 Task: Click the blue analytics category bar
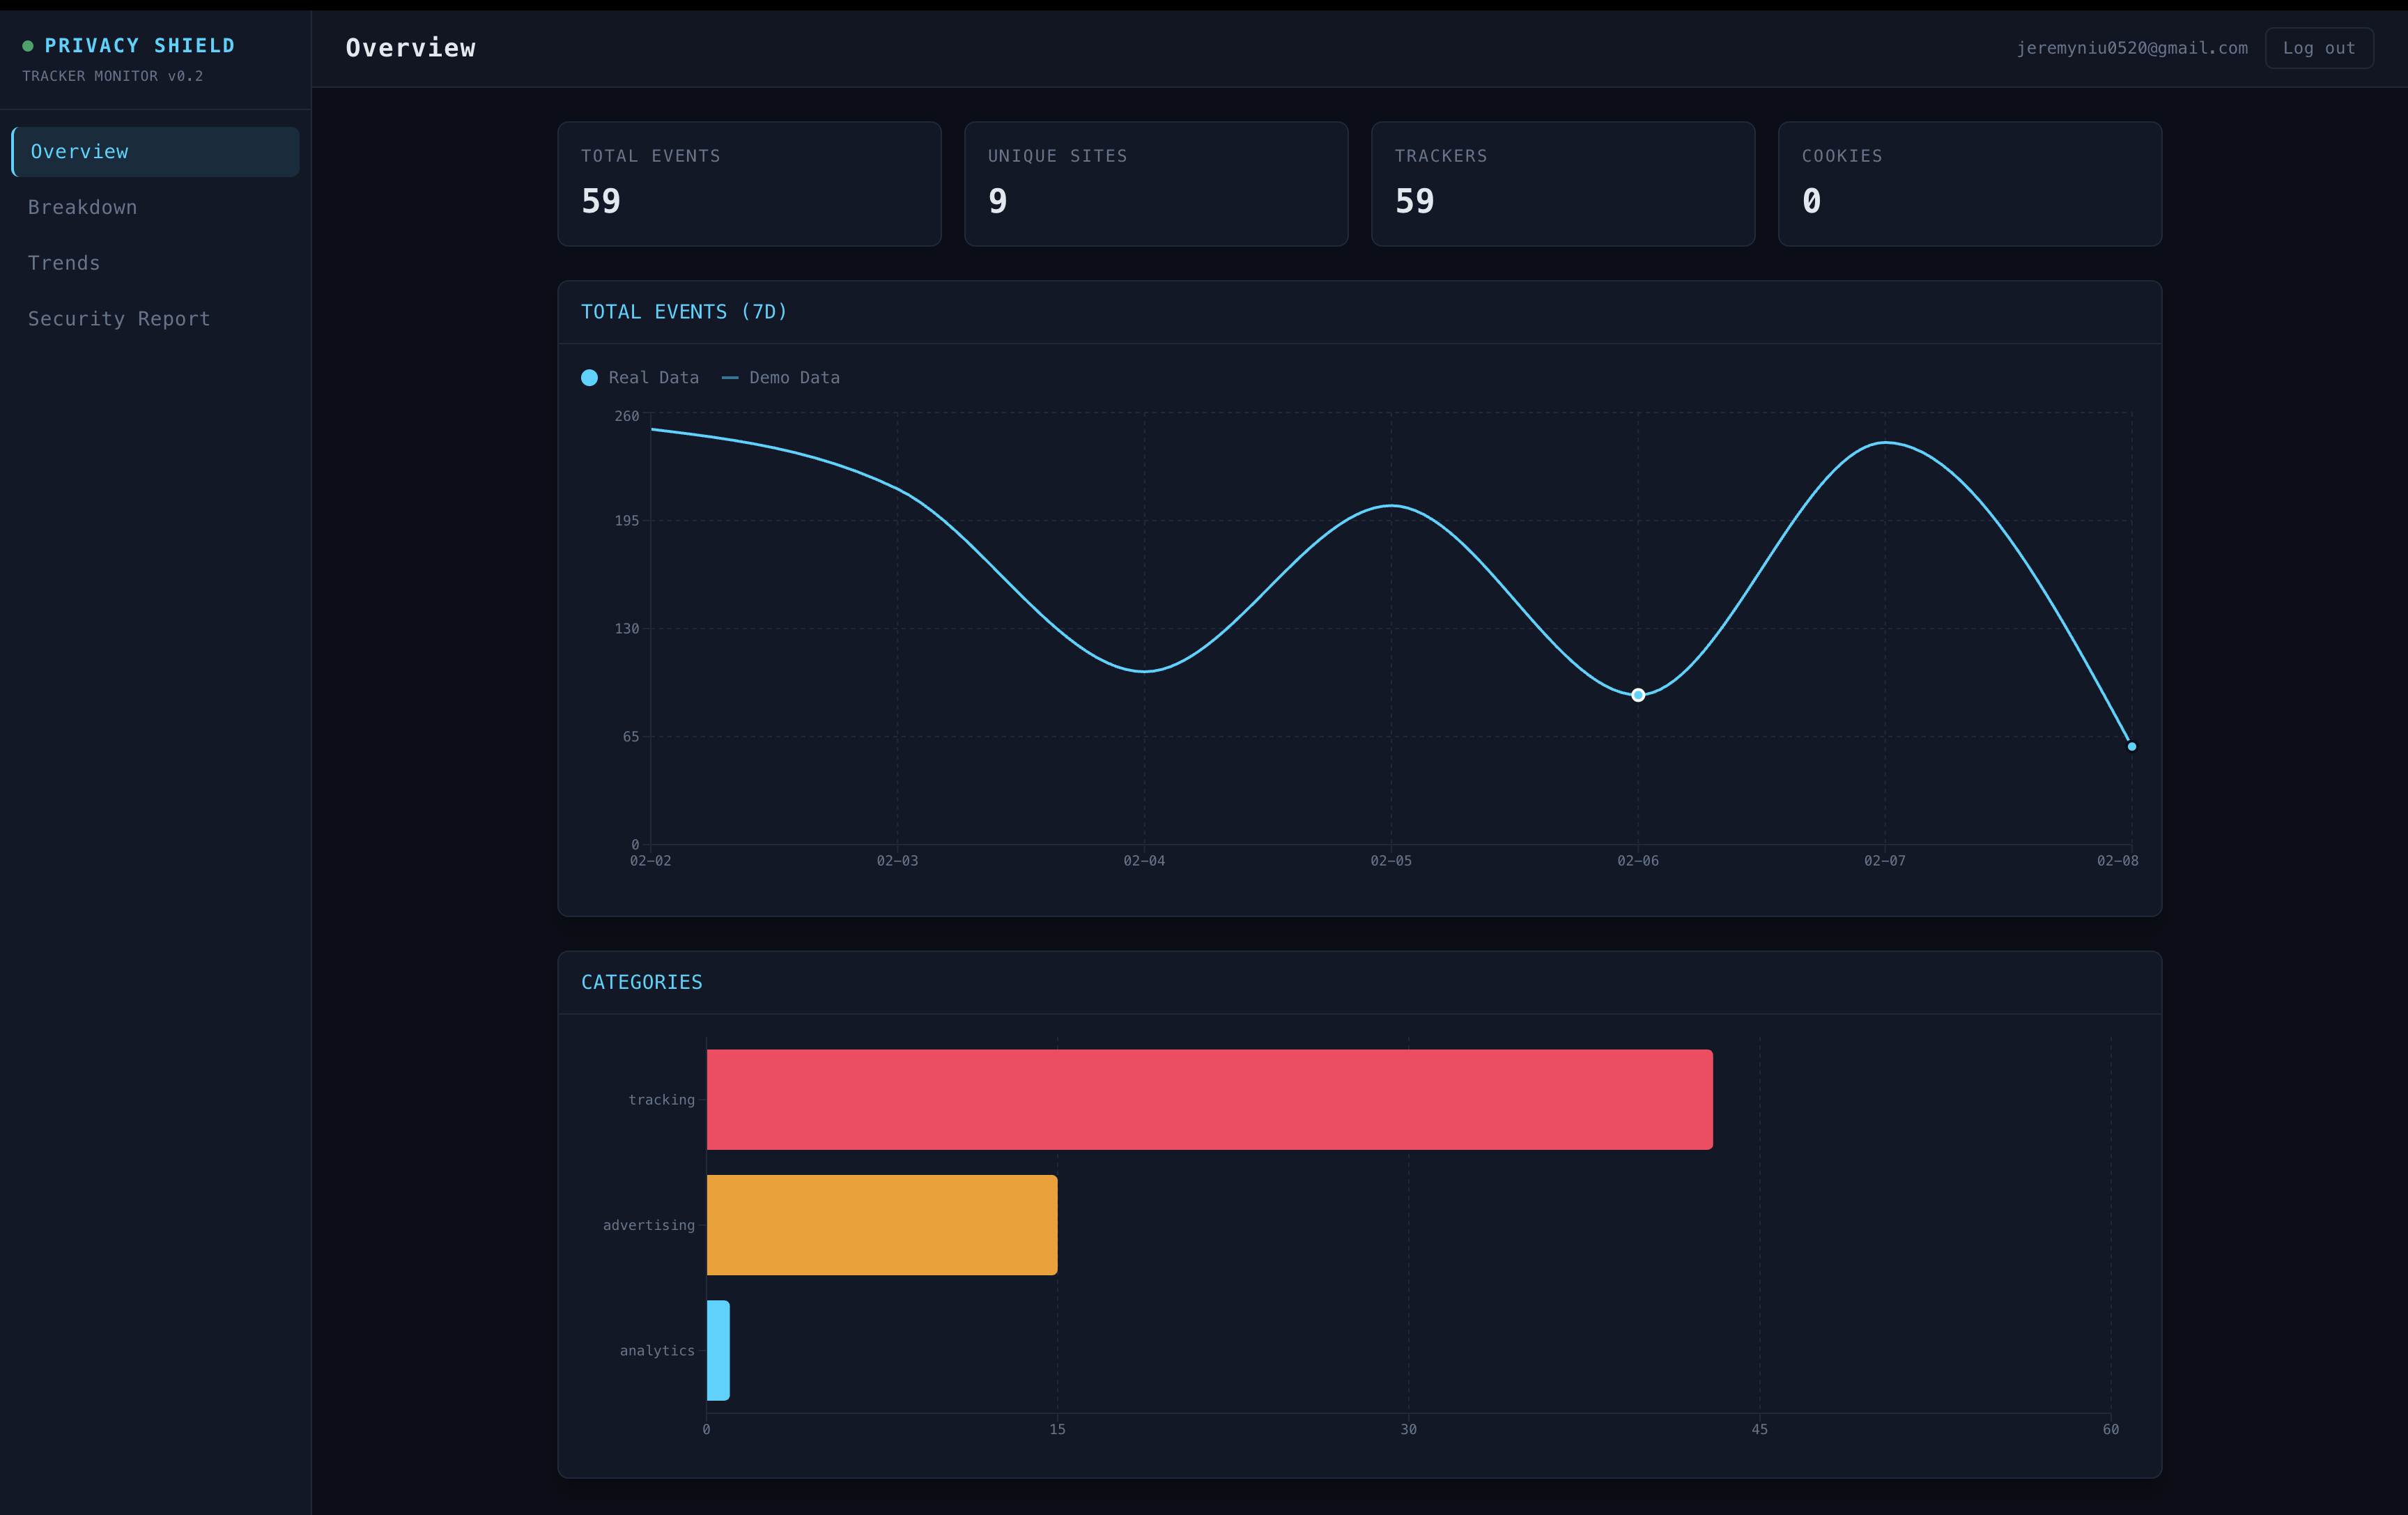[718, 1350]
